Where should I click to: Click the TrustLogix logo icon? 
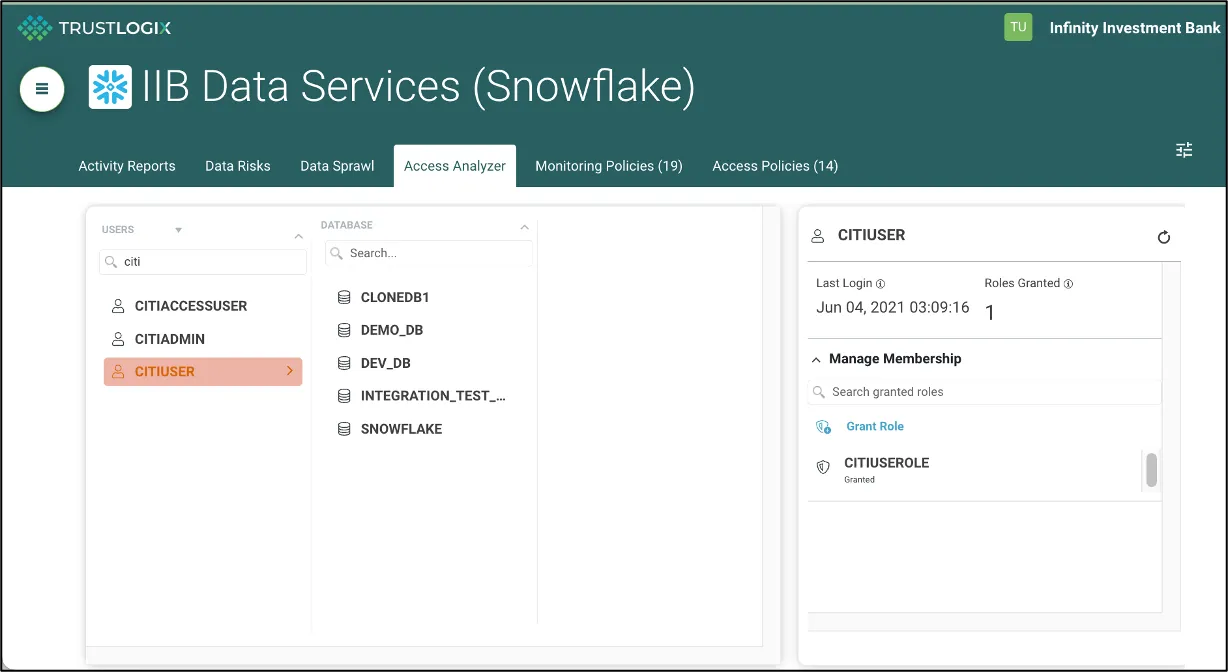pyautogui.click(x=33, y=27)
